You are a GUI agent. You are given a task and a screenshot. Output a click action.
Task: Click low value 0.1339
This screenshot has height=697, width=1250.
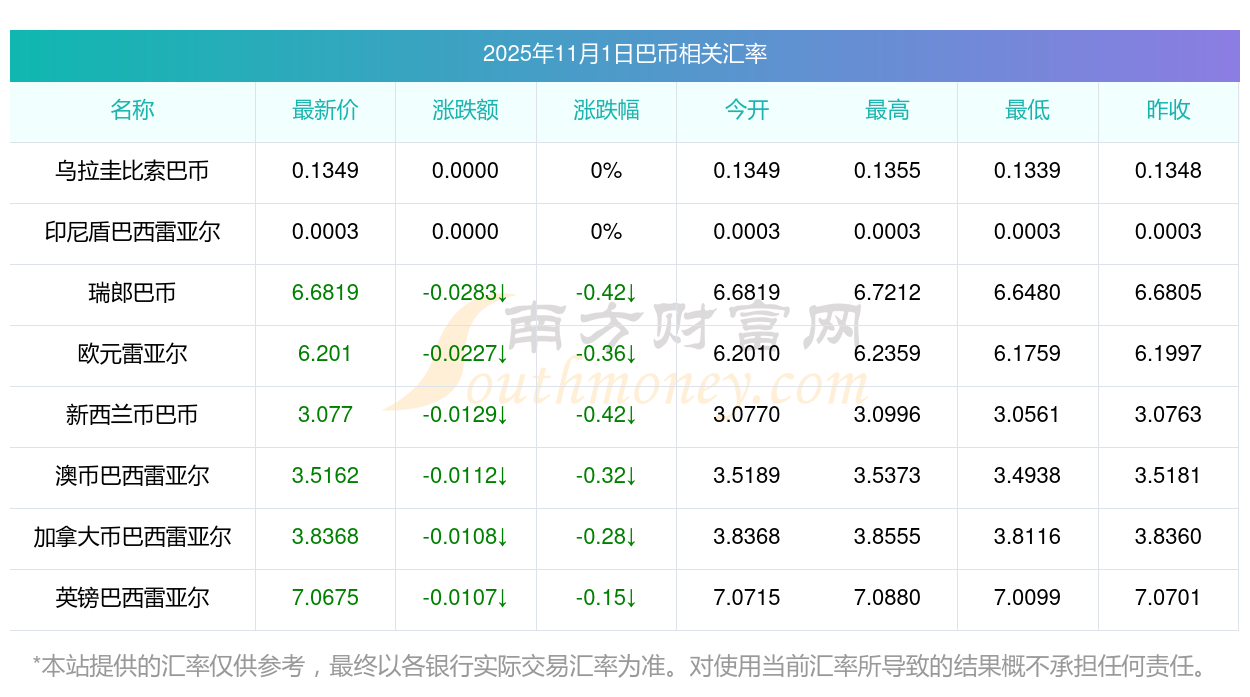pos(1028,171)
